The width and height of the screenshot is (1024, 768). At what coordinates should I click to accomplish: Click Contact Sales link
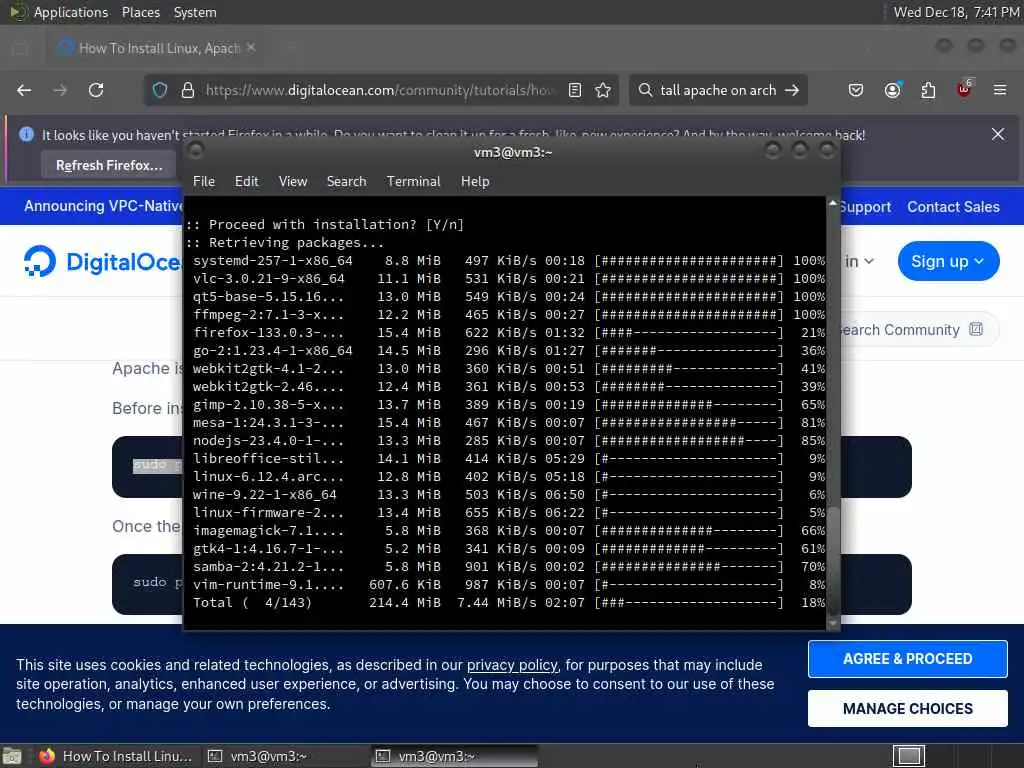click(x=953, y=207)
